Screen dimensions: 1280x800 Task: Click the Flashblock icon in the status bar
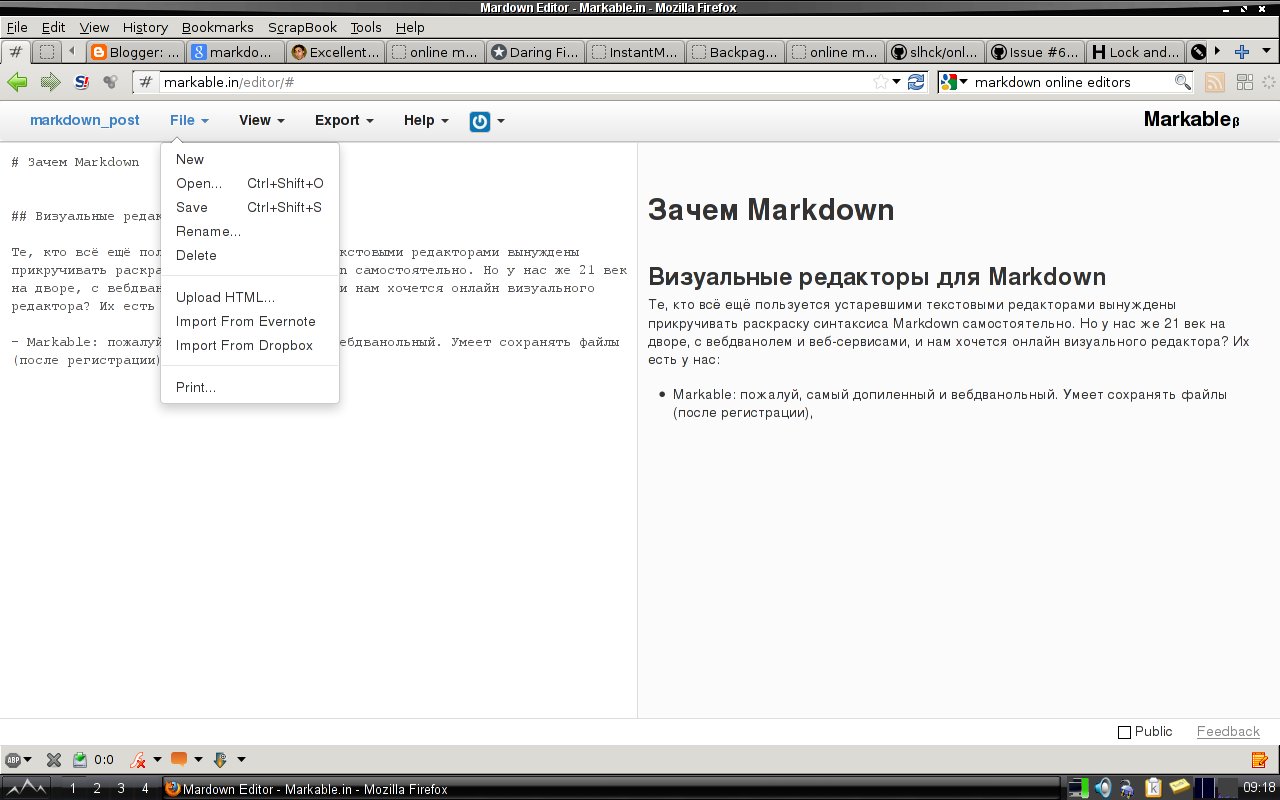135,760
